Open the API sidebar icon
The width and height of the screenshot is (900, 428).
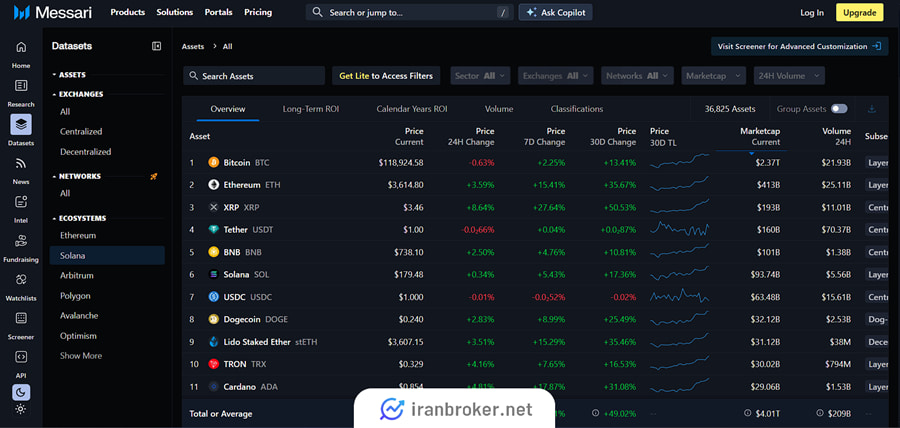pos(21,356)
